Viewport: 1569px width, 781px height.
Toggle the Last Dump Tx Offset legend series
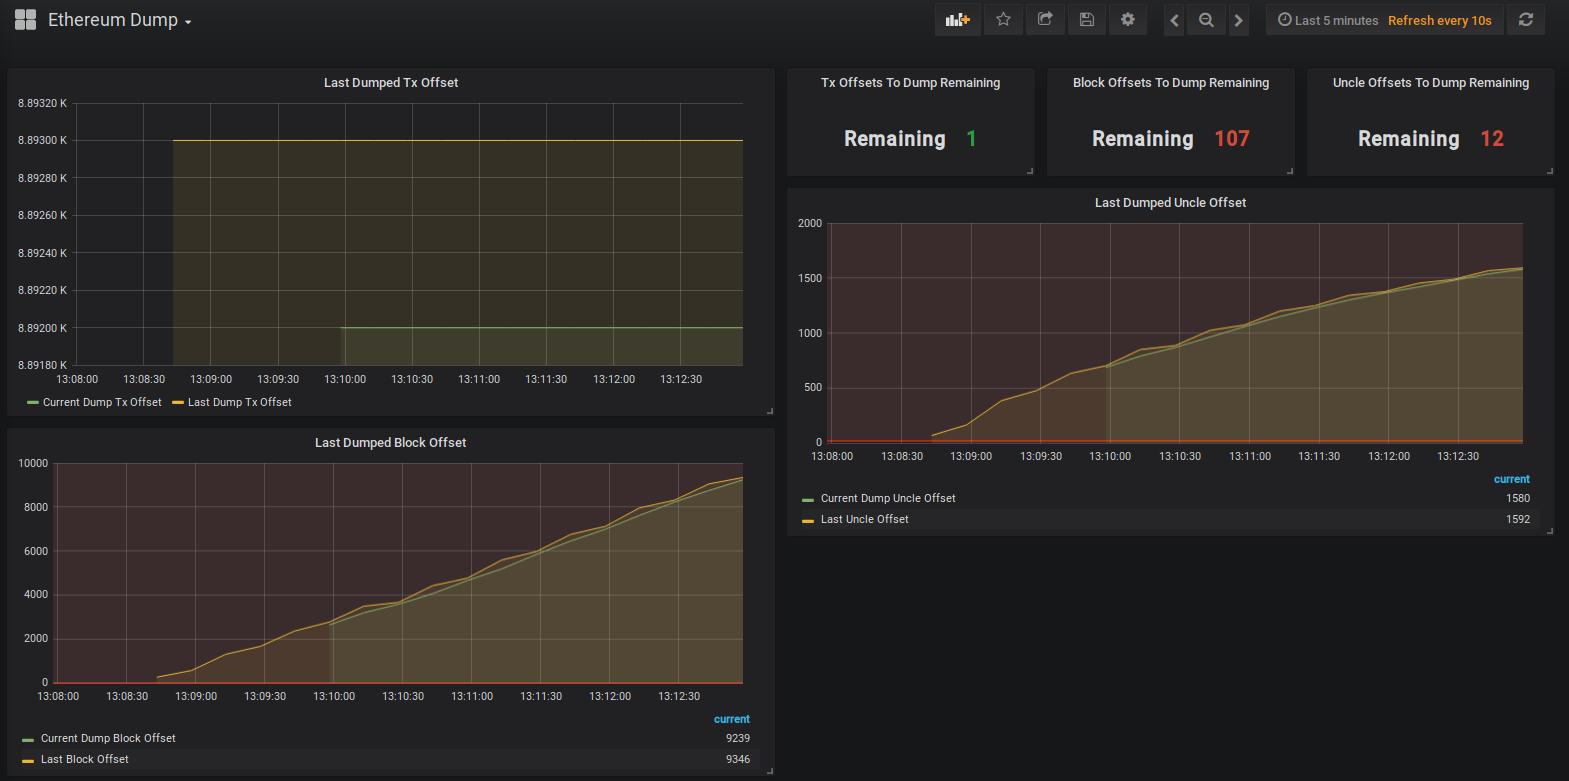click(240, 402)
